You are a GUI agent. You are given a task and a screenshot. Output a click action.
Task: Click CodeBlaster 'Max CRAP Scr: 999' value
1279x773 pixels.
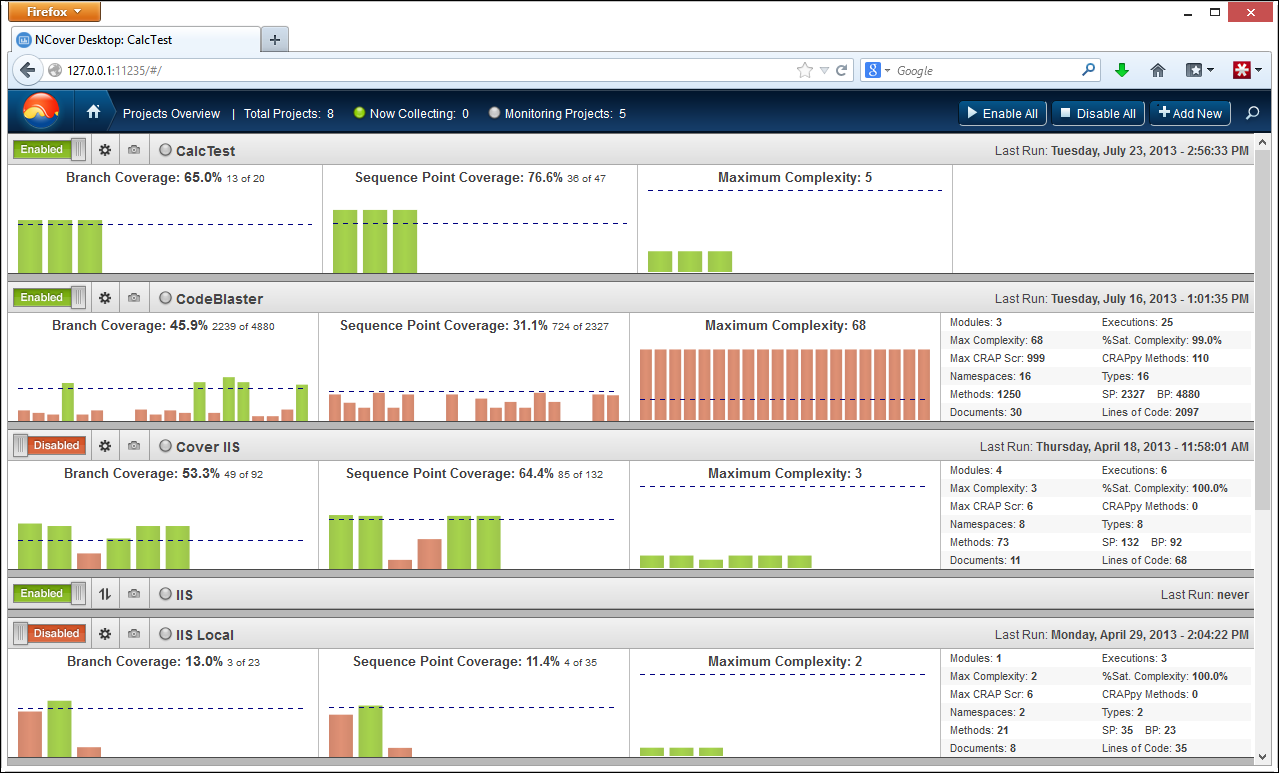pyautogui.click(x=998, y=358)
